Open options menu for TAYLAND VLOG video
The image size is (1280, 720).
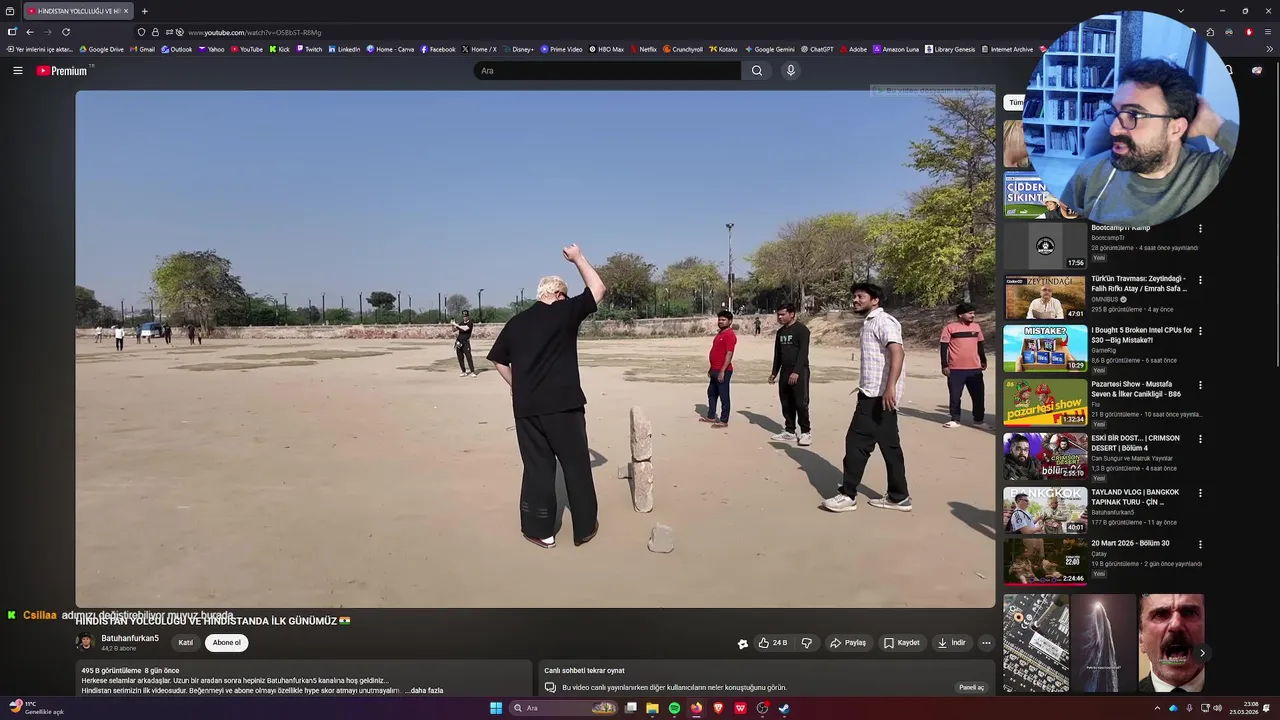point(1200,493)
